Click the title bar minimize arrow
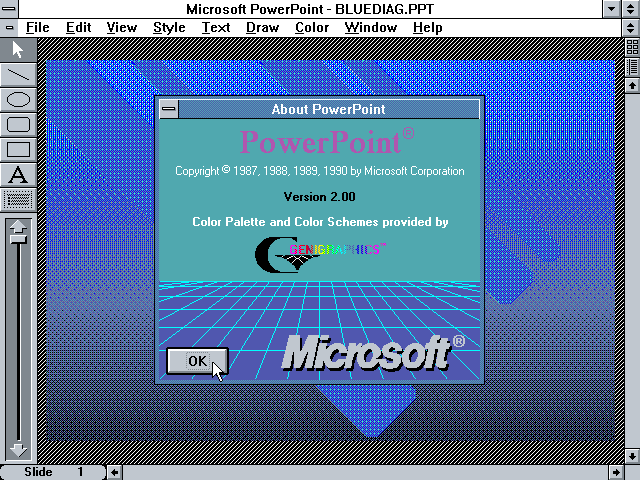The width and height of the screenshot is (640, 480). coord(611,9)
